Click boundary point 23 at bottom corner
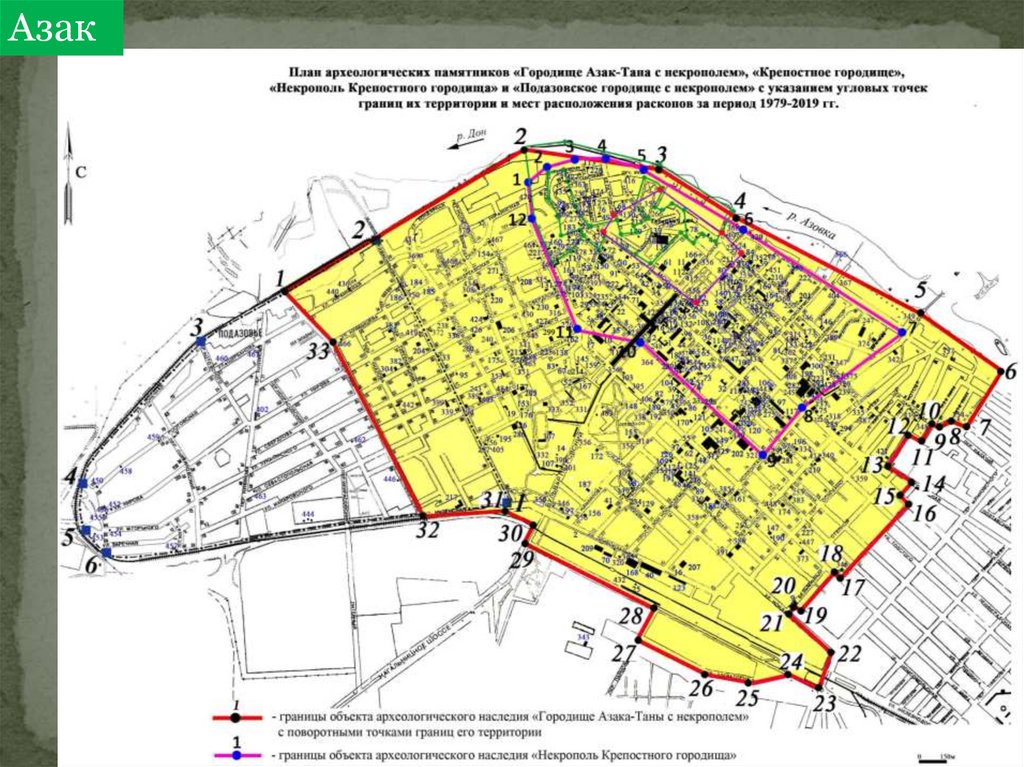The image size is (1024, 767). [x=819, y=687]
